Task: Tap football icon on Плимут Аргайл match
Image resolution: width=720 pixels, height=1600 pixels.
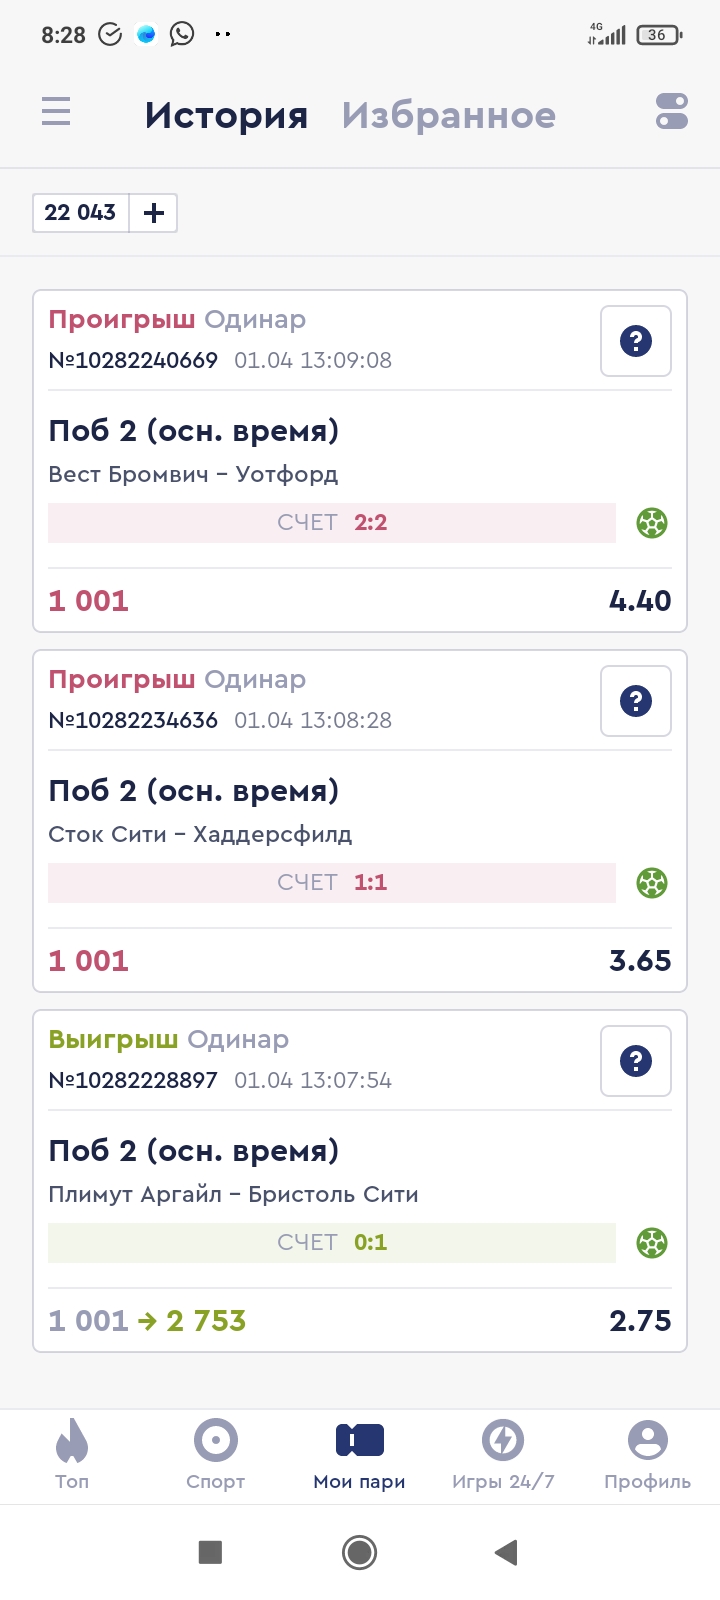Action: [652, 1243]
